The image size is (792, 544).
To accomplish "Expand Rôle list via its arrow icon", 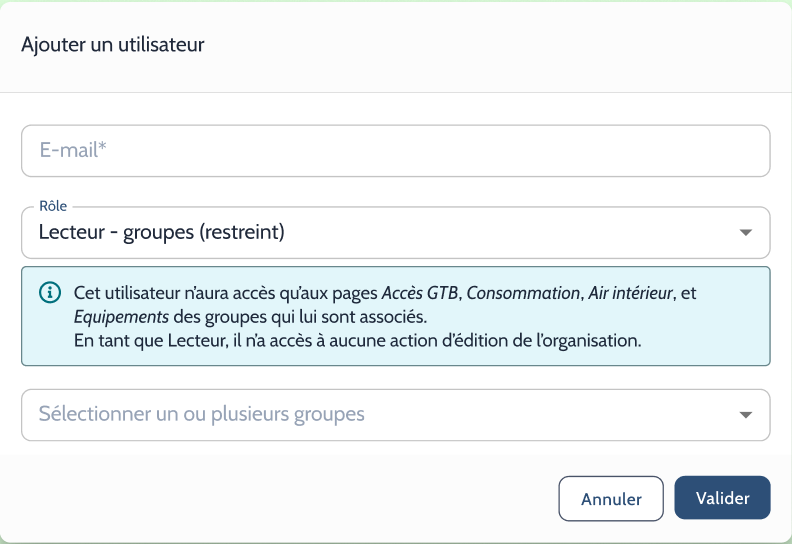I will (746, 232).
